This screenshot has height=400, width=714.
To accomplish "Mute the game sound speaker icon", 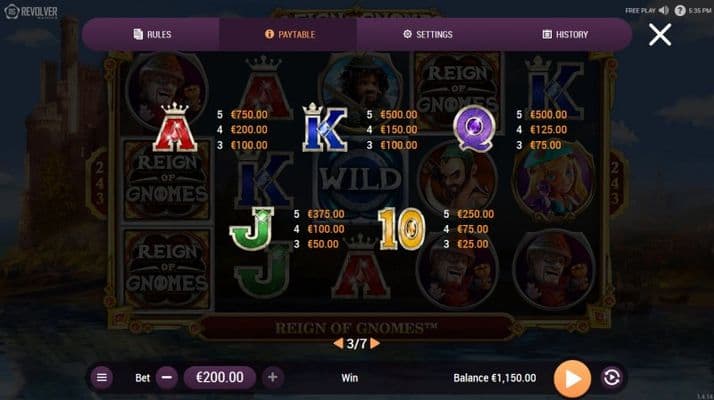I will click(x=664, y=10).
